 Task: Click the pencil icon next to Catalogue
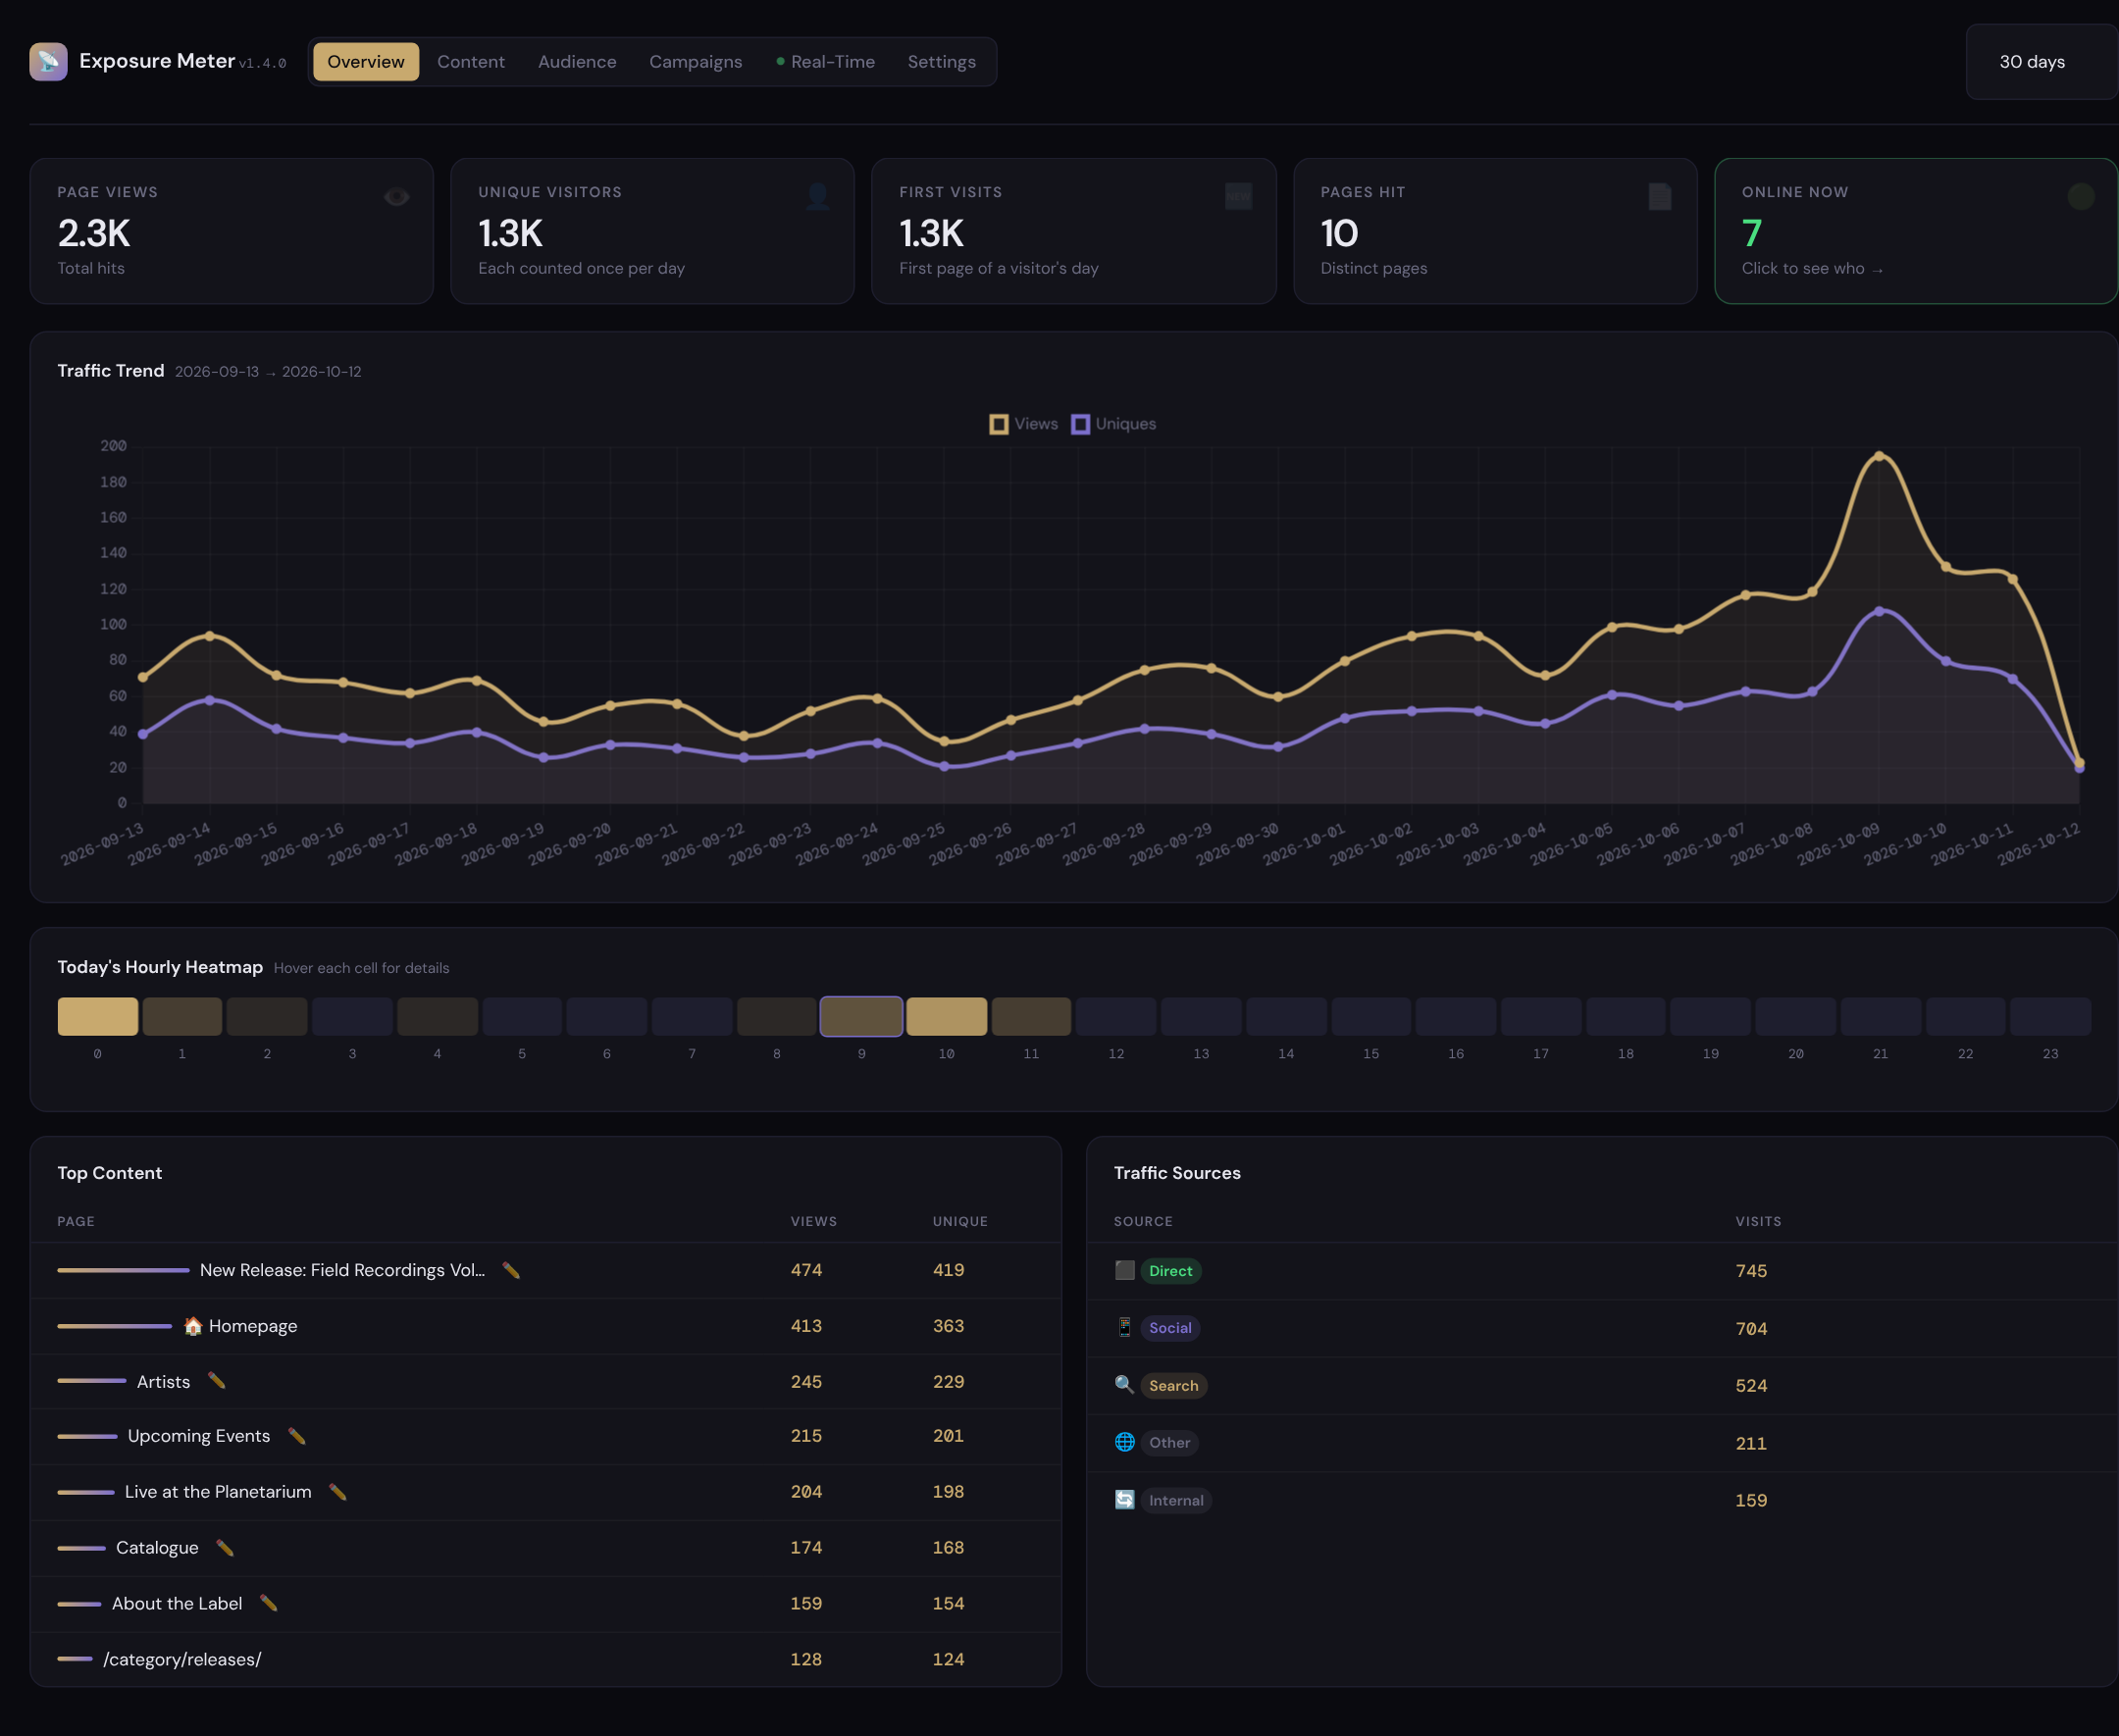click(225, 1548)
